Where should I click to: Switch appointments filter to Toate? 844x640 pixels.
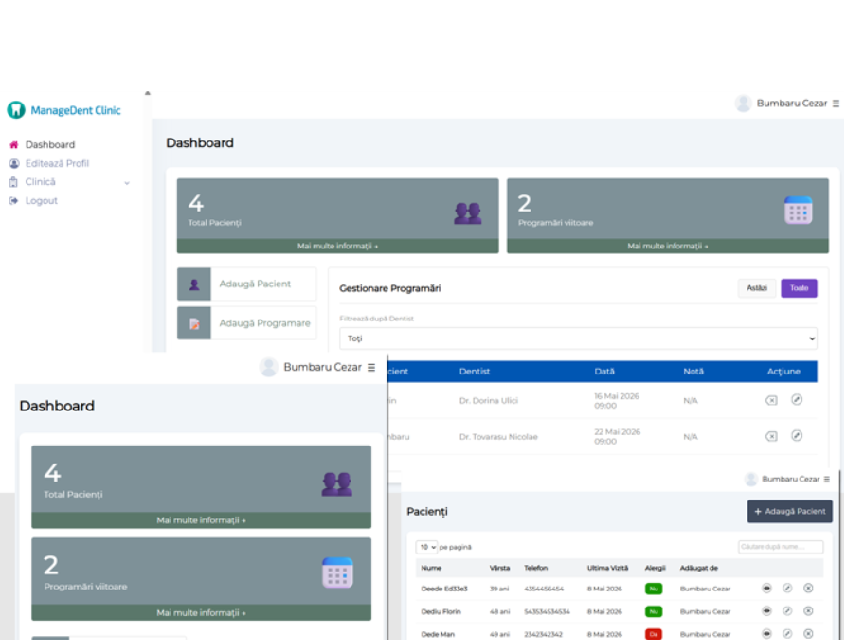click(x=799, y=288)
